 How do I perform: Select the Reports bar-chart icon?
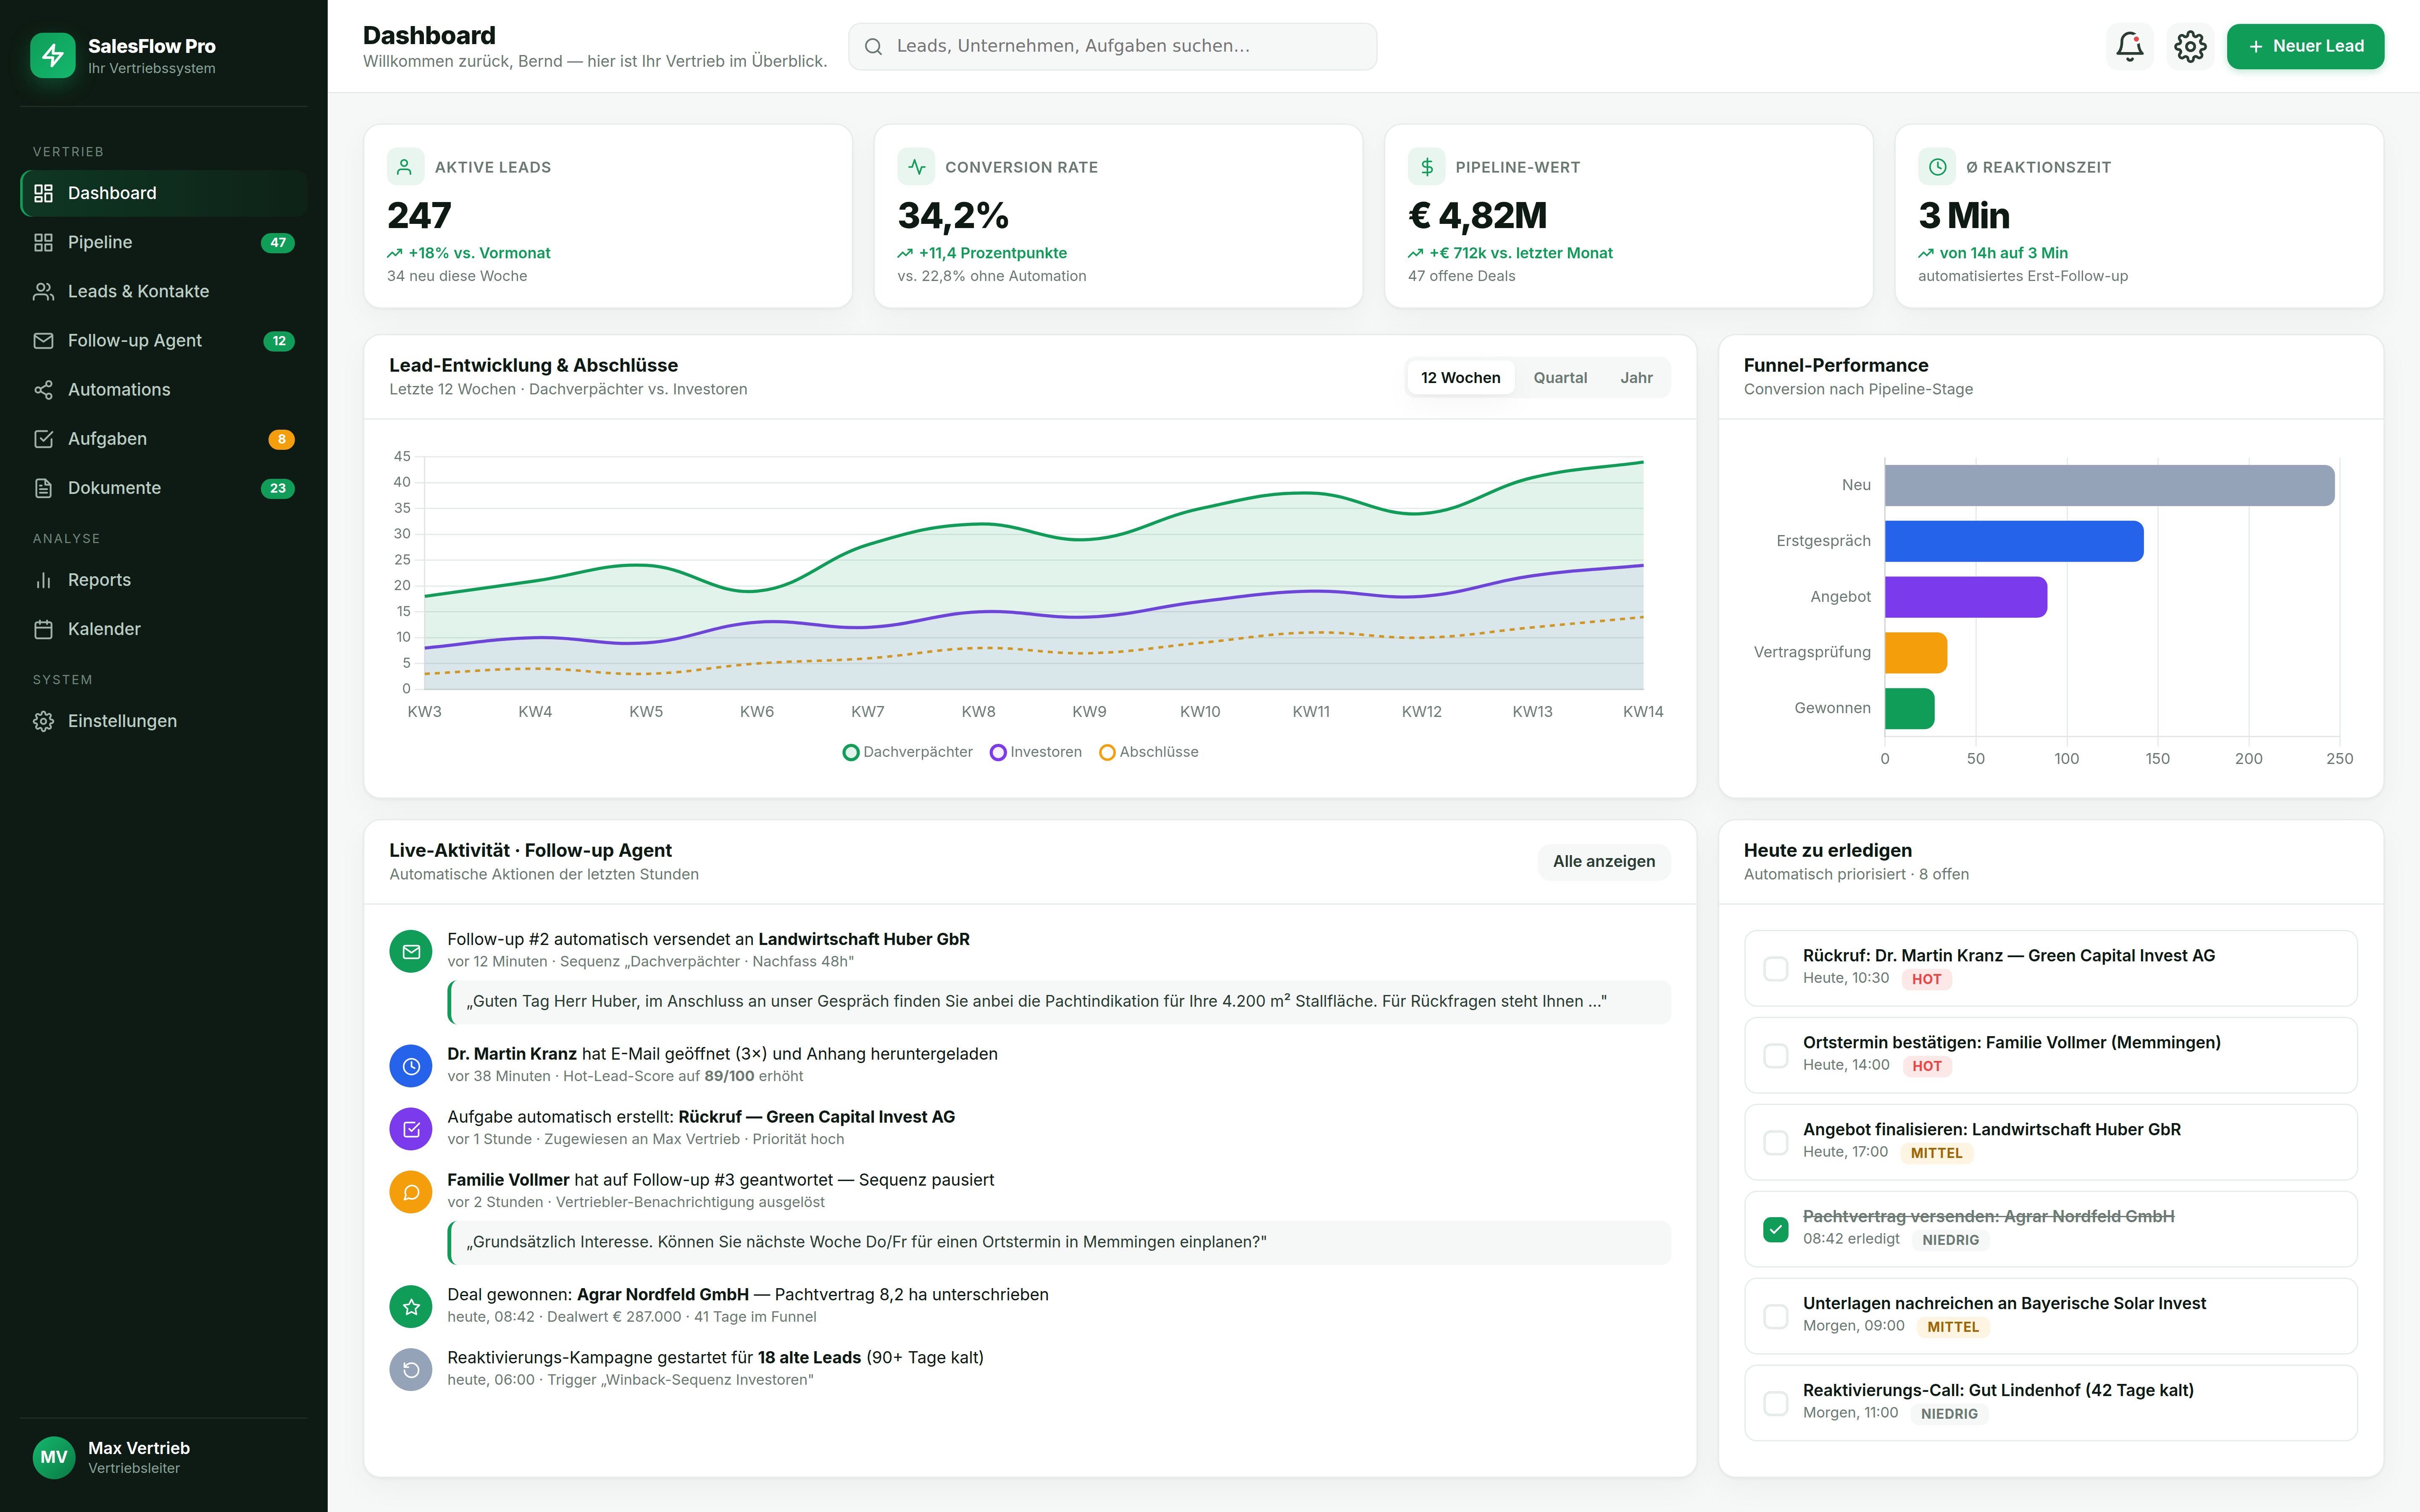click(44, 579)
